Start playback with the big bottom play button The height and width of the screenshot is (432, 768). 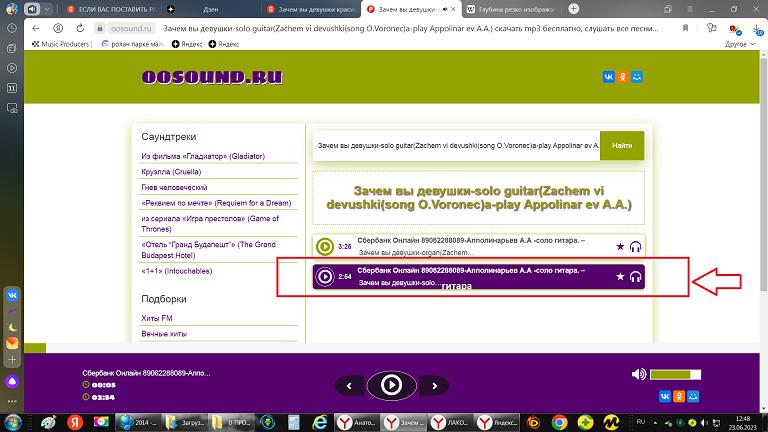(391, 385)
